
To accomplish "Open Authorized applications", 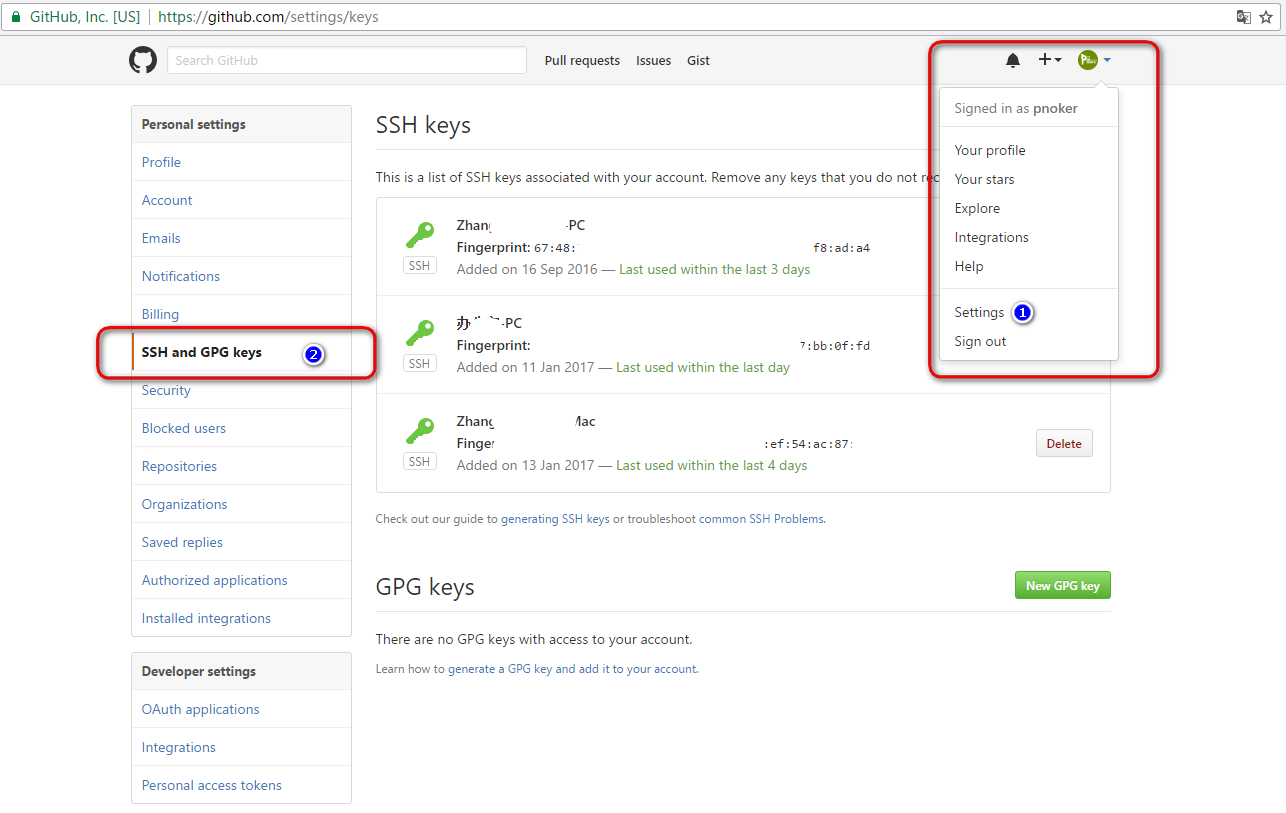I will (x=241, y=580).
